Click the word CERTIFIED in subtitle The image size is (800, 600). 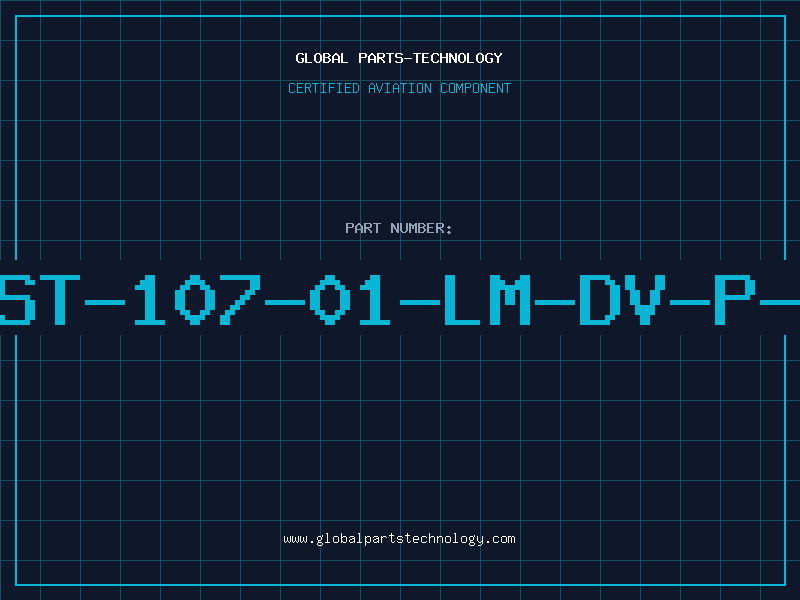click(x=323, y=88)
